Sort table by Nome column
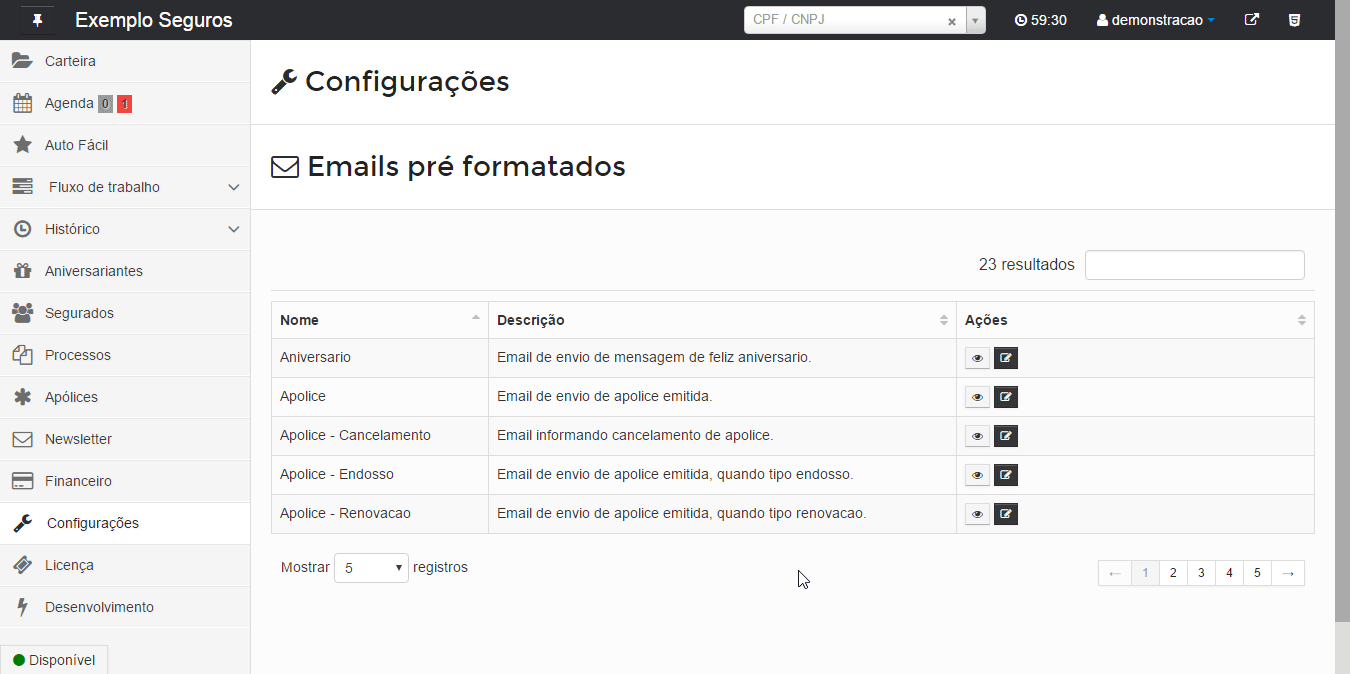1350x674 pixels. pyautogui.click(x=380, y=320)
